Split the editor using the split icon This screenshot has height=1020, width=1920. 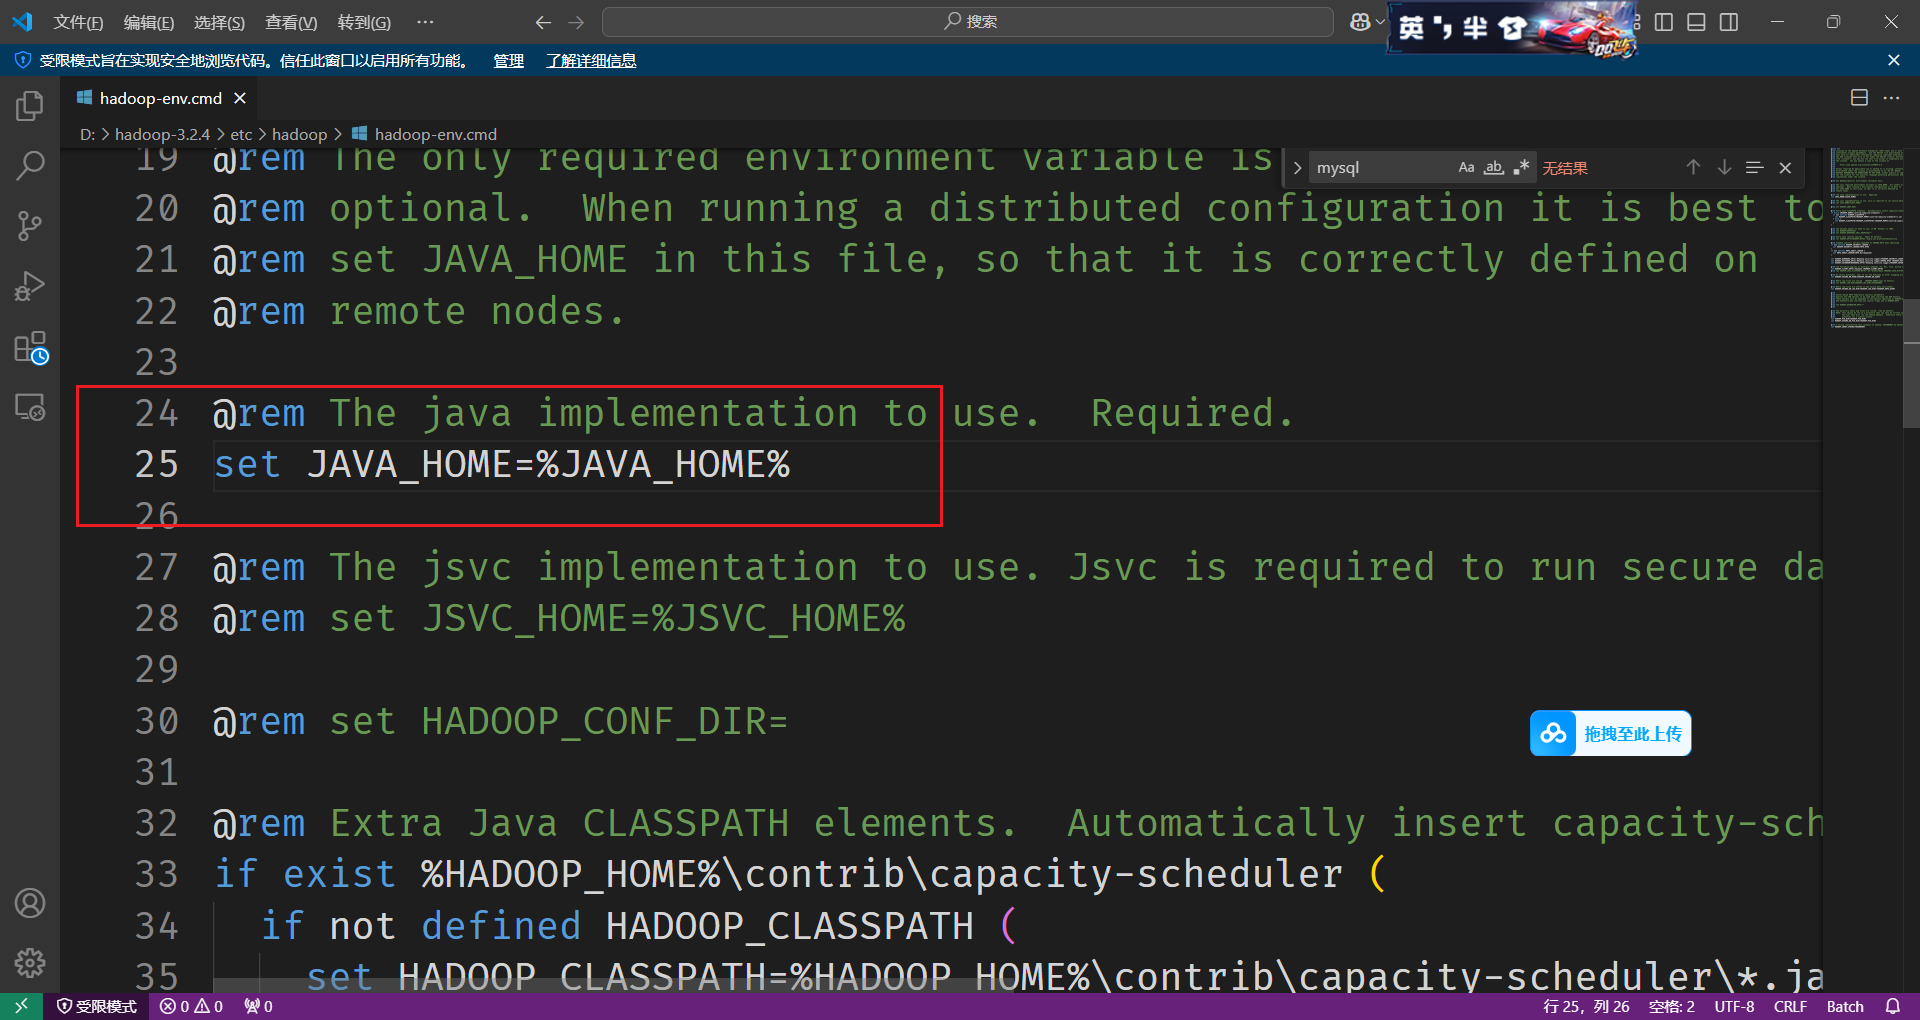1859,98
